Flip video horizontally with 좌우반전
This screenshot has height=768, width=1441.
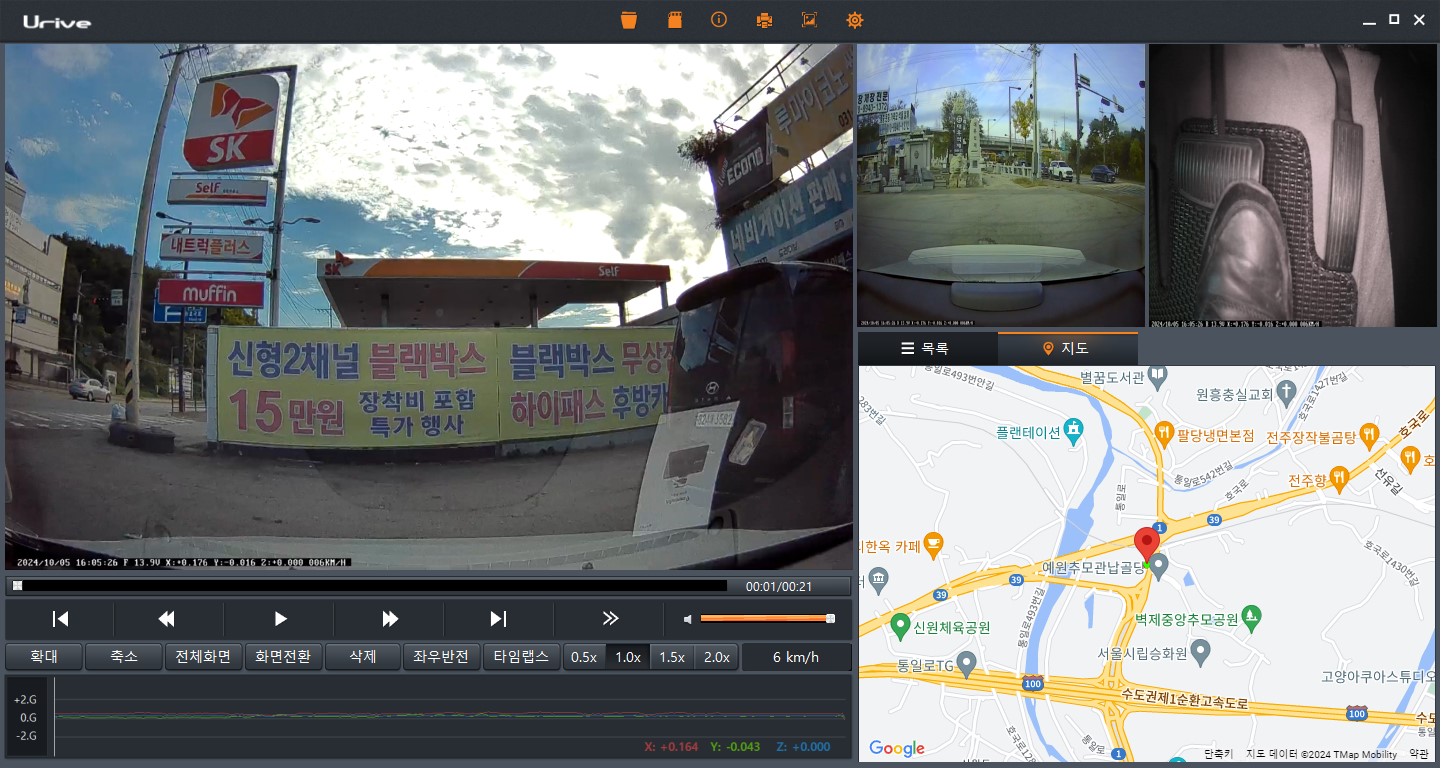442,657
